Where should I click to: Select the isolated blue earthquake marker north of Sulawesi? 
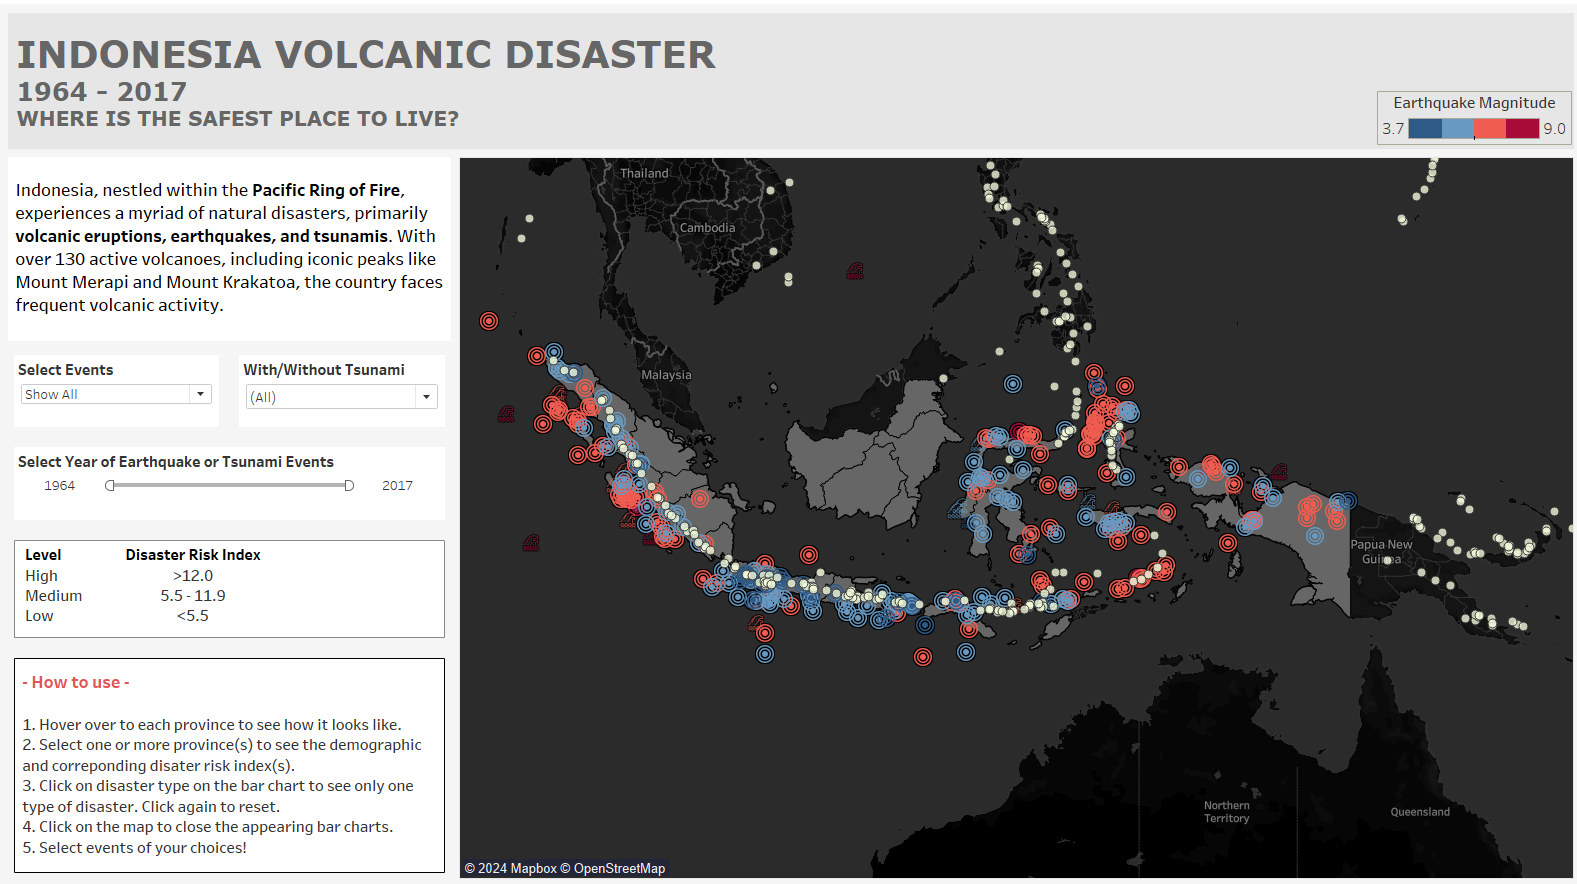coord(1013,384)
